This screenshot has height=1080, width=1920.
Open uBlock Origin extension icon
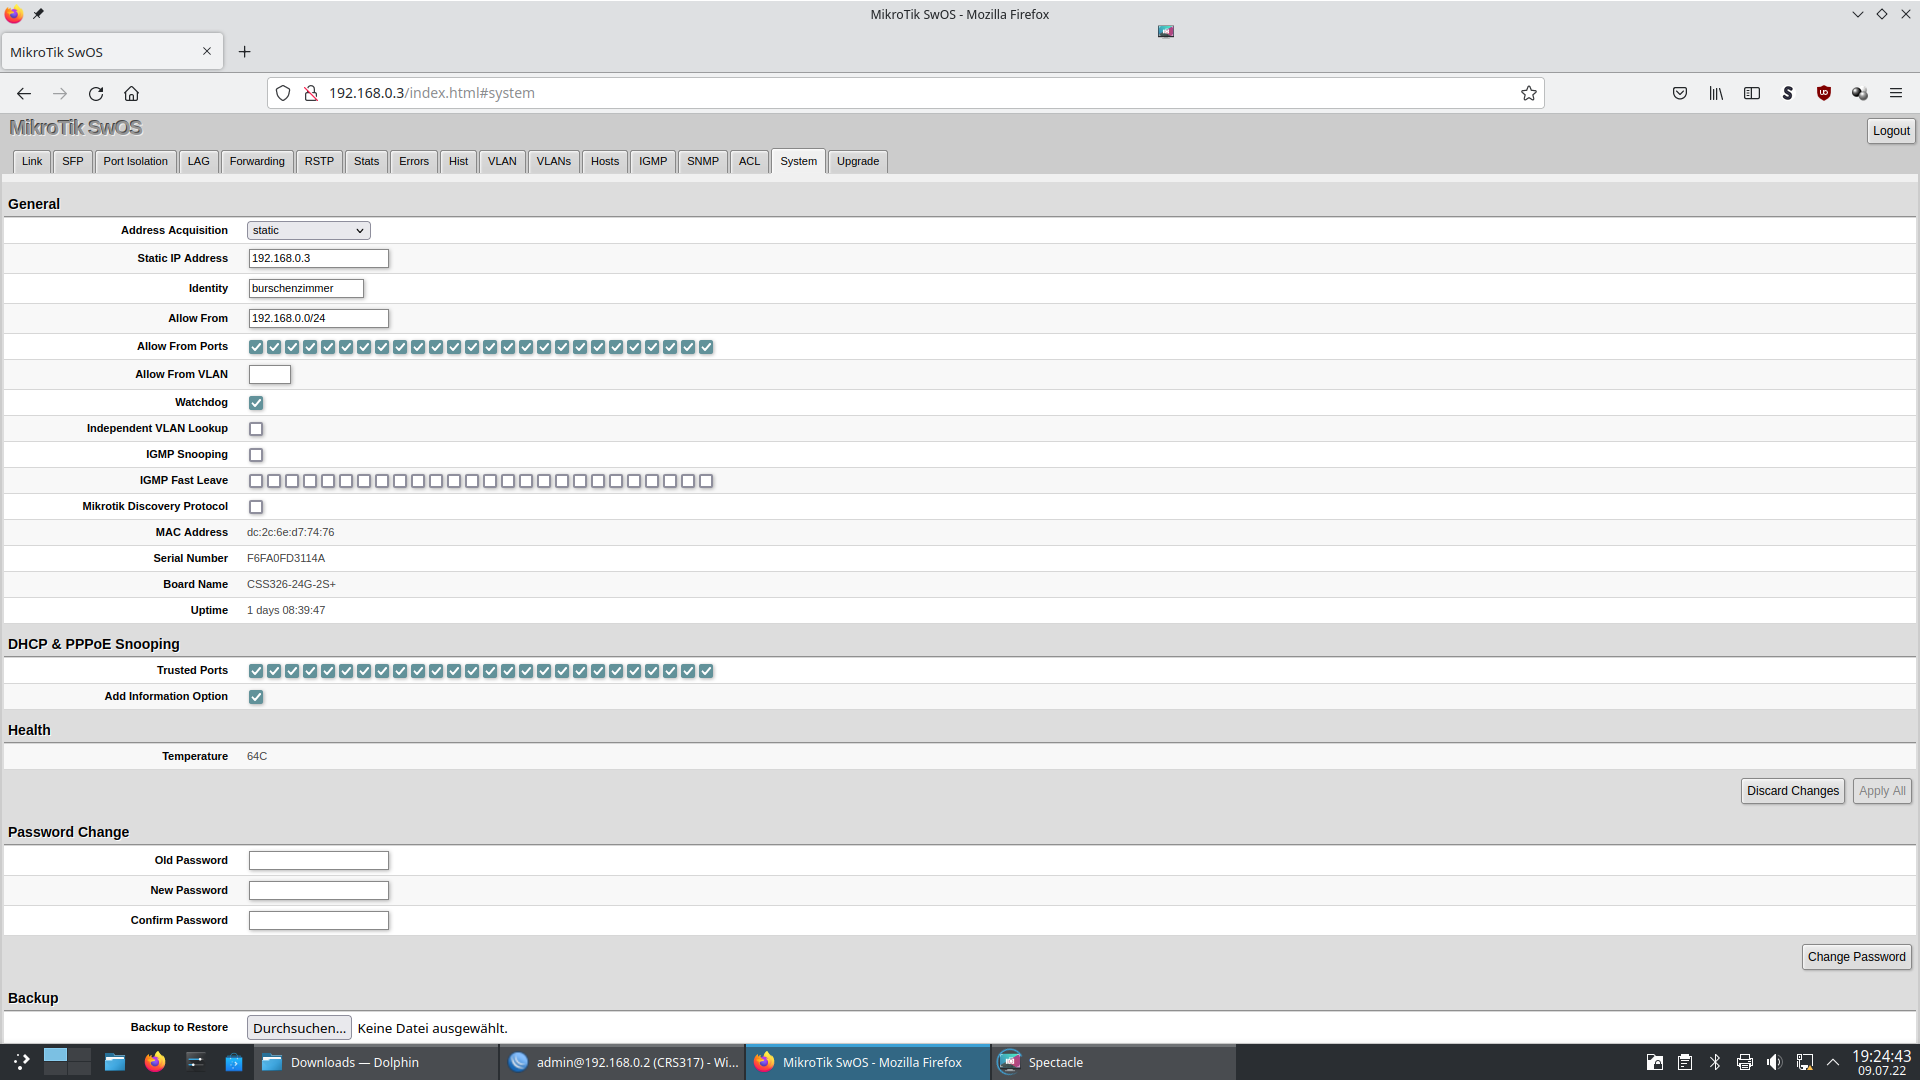point(1824,93)
